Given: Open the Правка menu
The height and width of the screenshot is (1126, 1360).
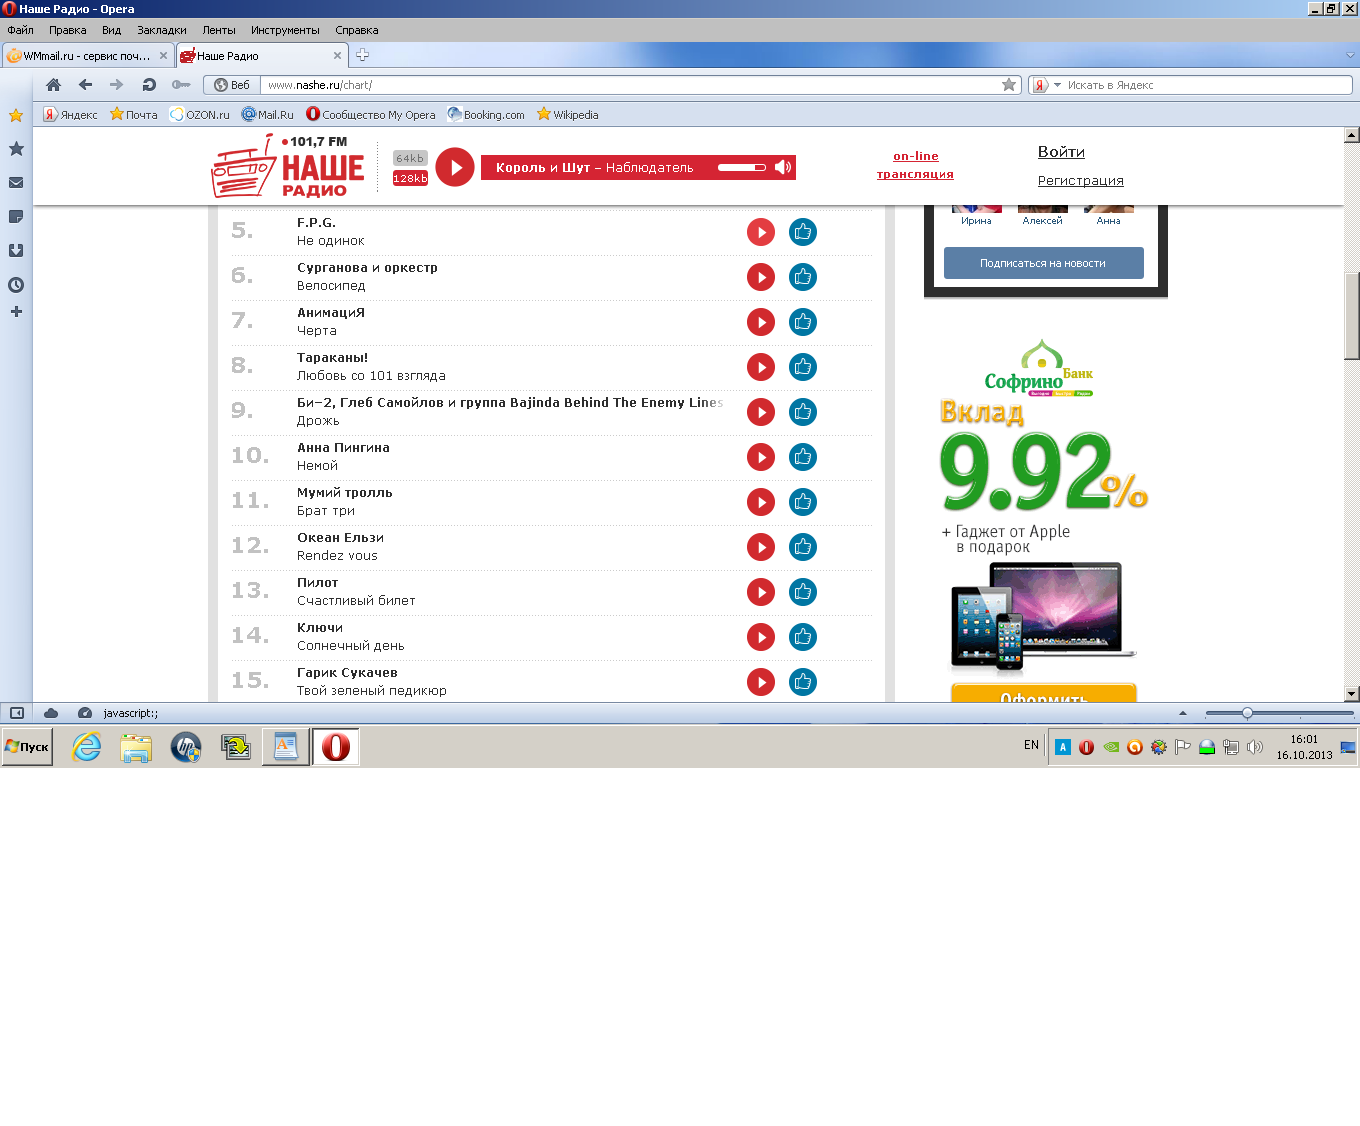Looking at the screenshot, I should click(67, 30).
